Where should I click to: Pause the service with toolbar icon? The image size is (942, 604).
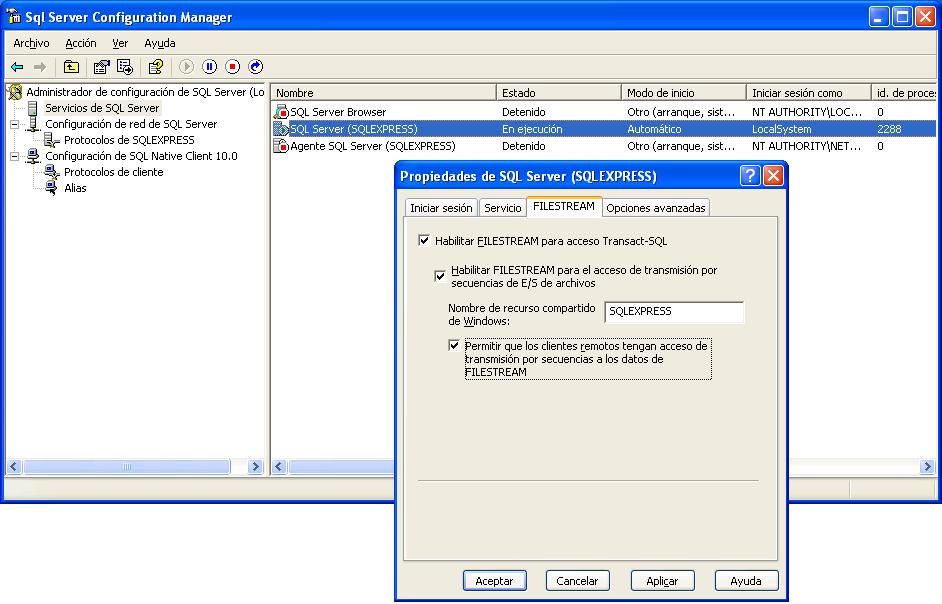click(x=210, y=67)
